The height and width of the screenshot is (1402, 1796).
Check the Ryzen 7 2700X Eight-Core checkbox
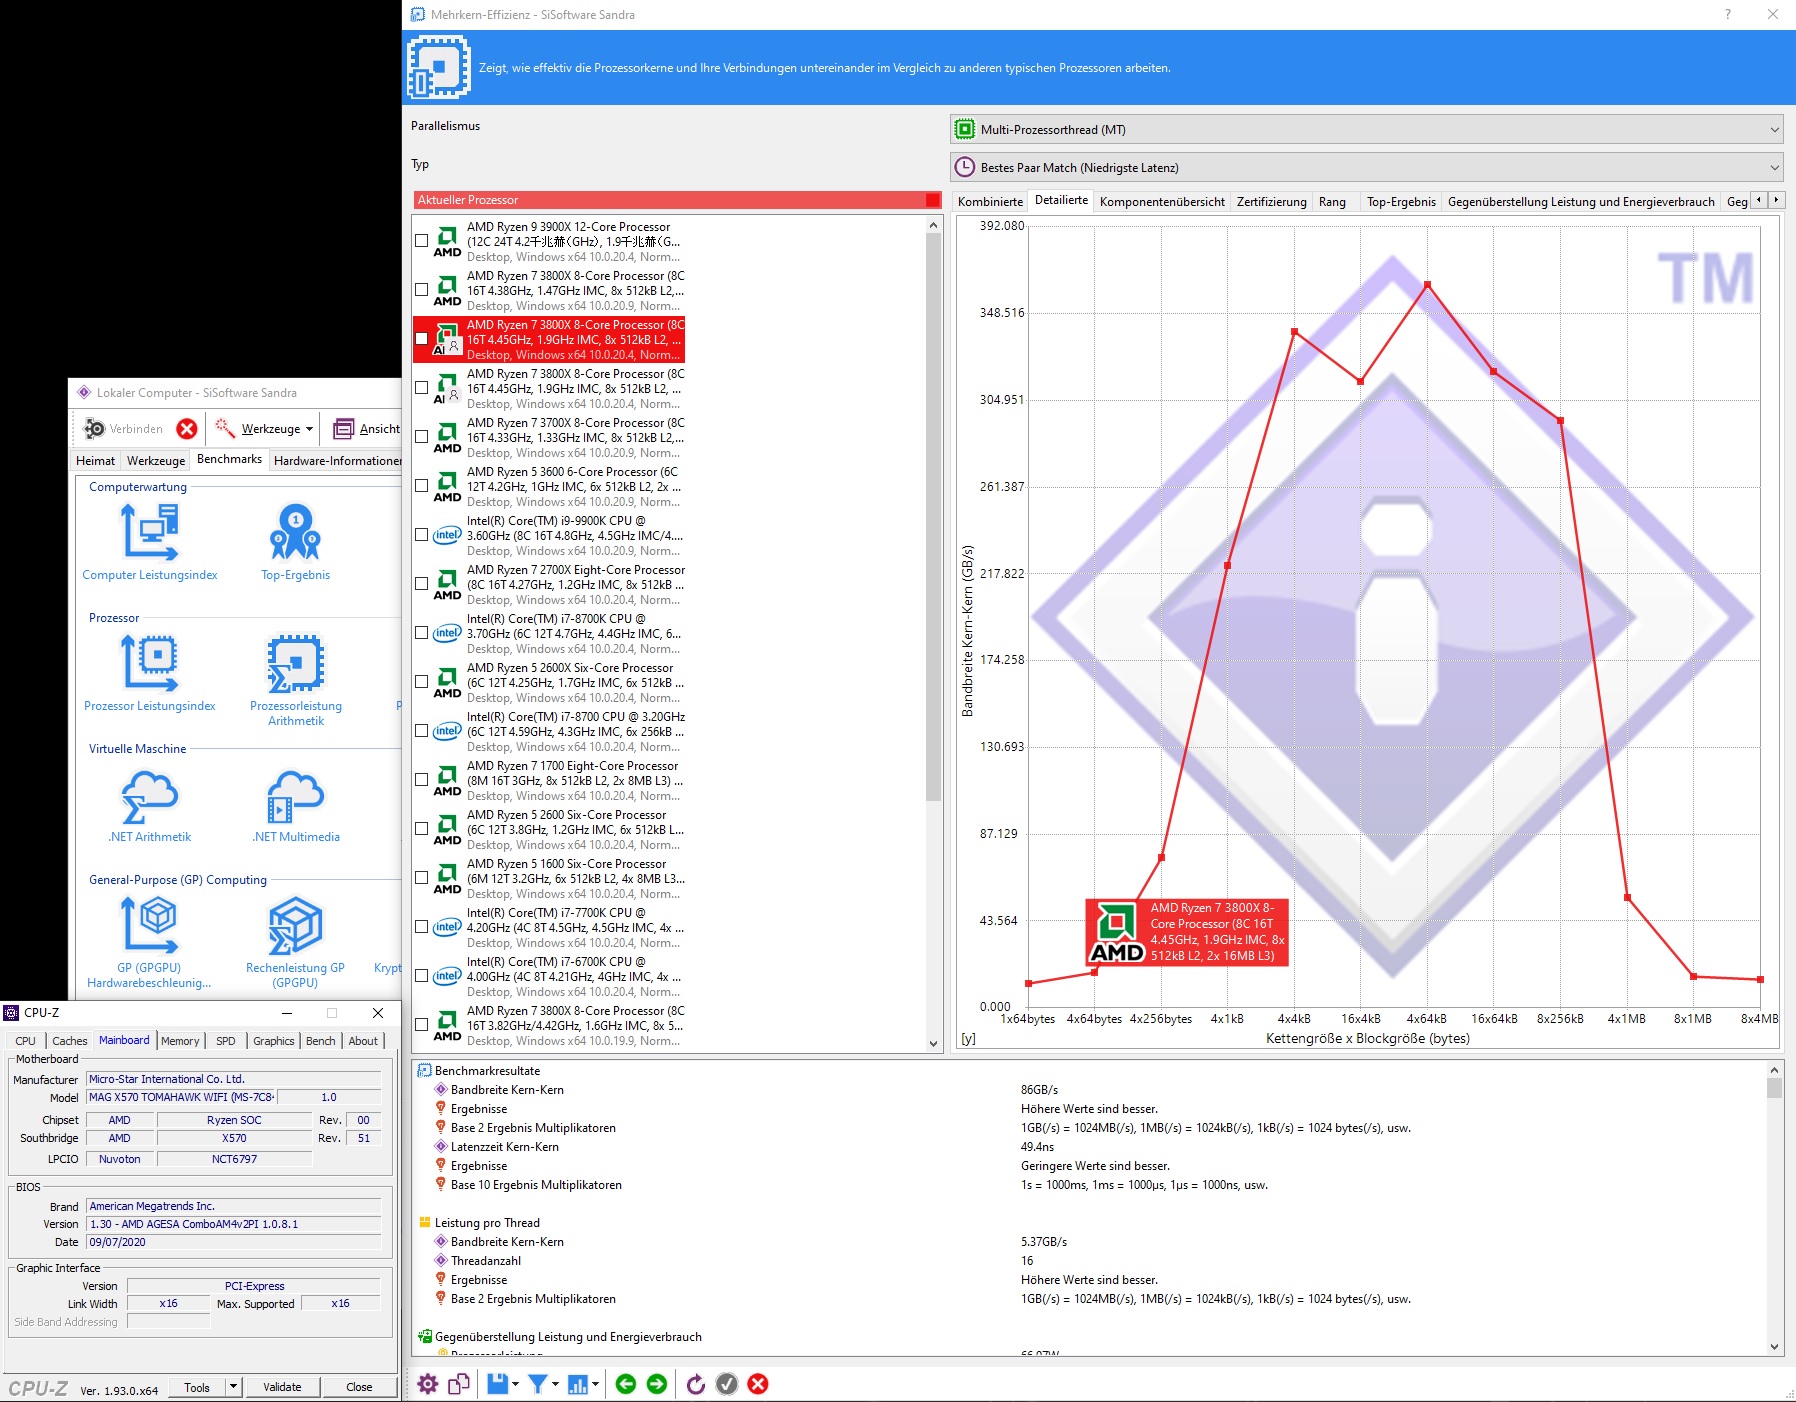pyautogui.click(x=422, y=584)
